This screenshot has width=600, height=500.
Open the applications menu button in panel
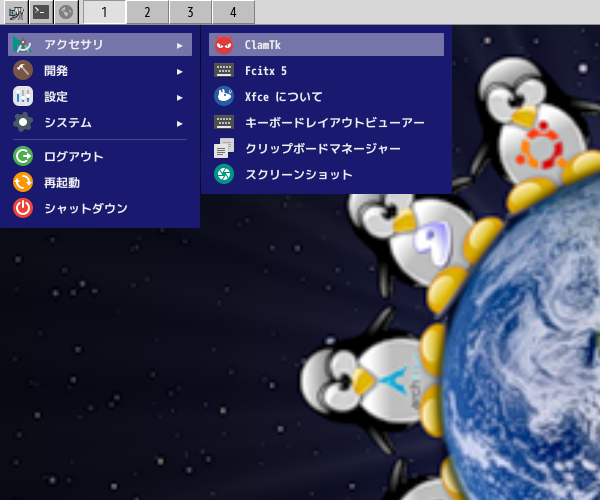(x=16, y=13)
